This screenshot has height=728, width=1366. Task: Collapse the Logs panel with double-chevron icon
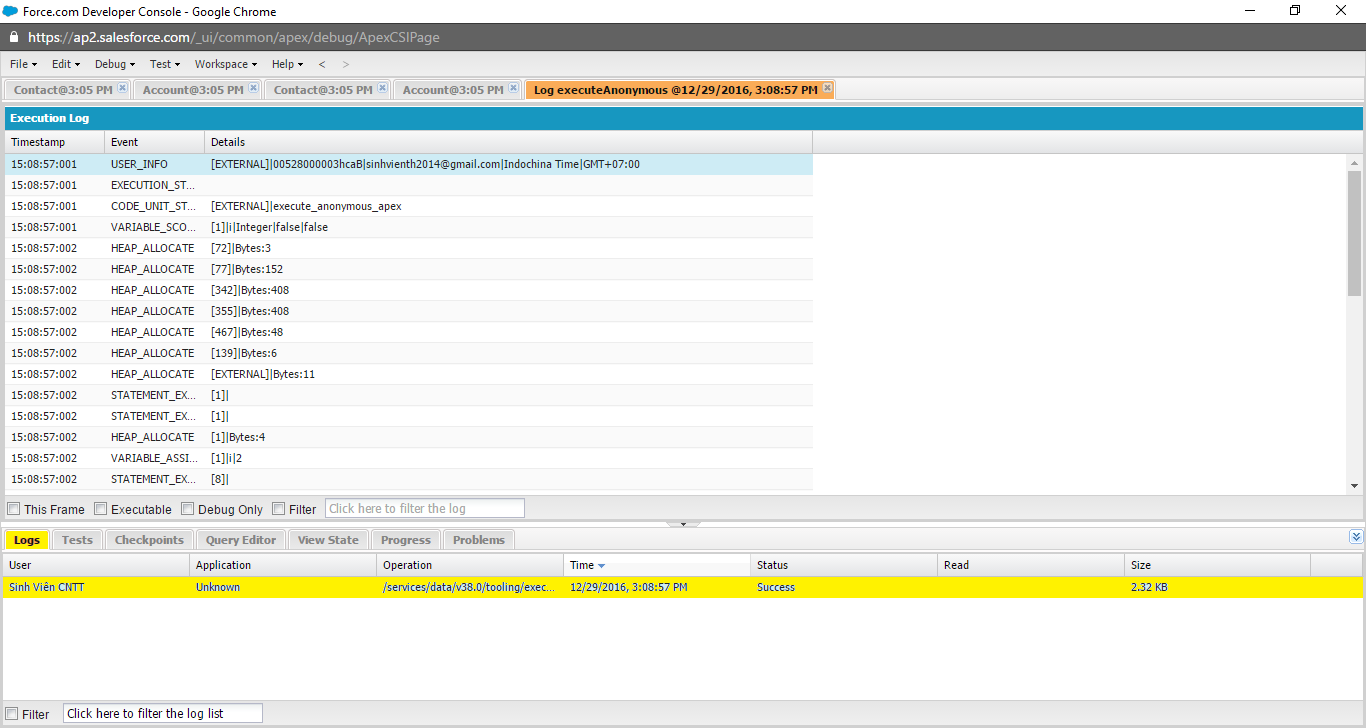1357,538
